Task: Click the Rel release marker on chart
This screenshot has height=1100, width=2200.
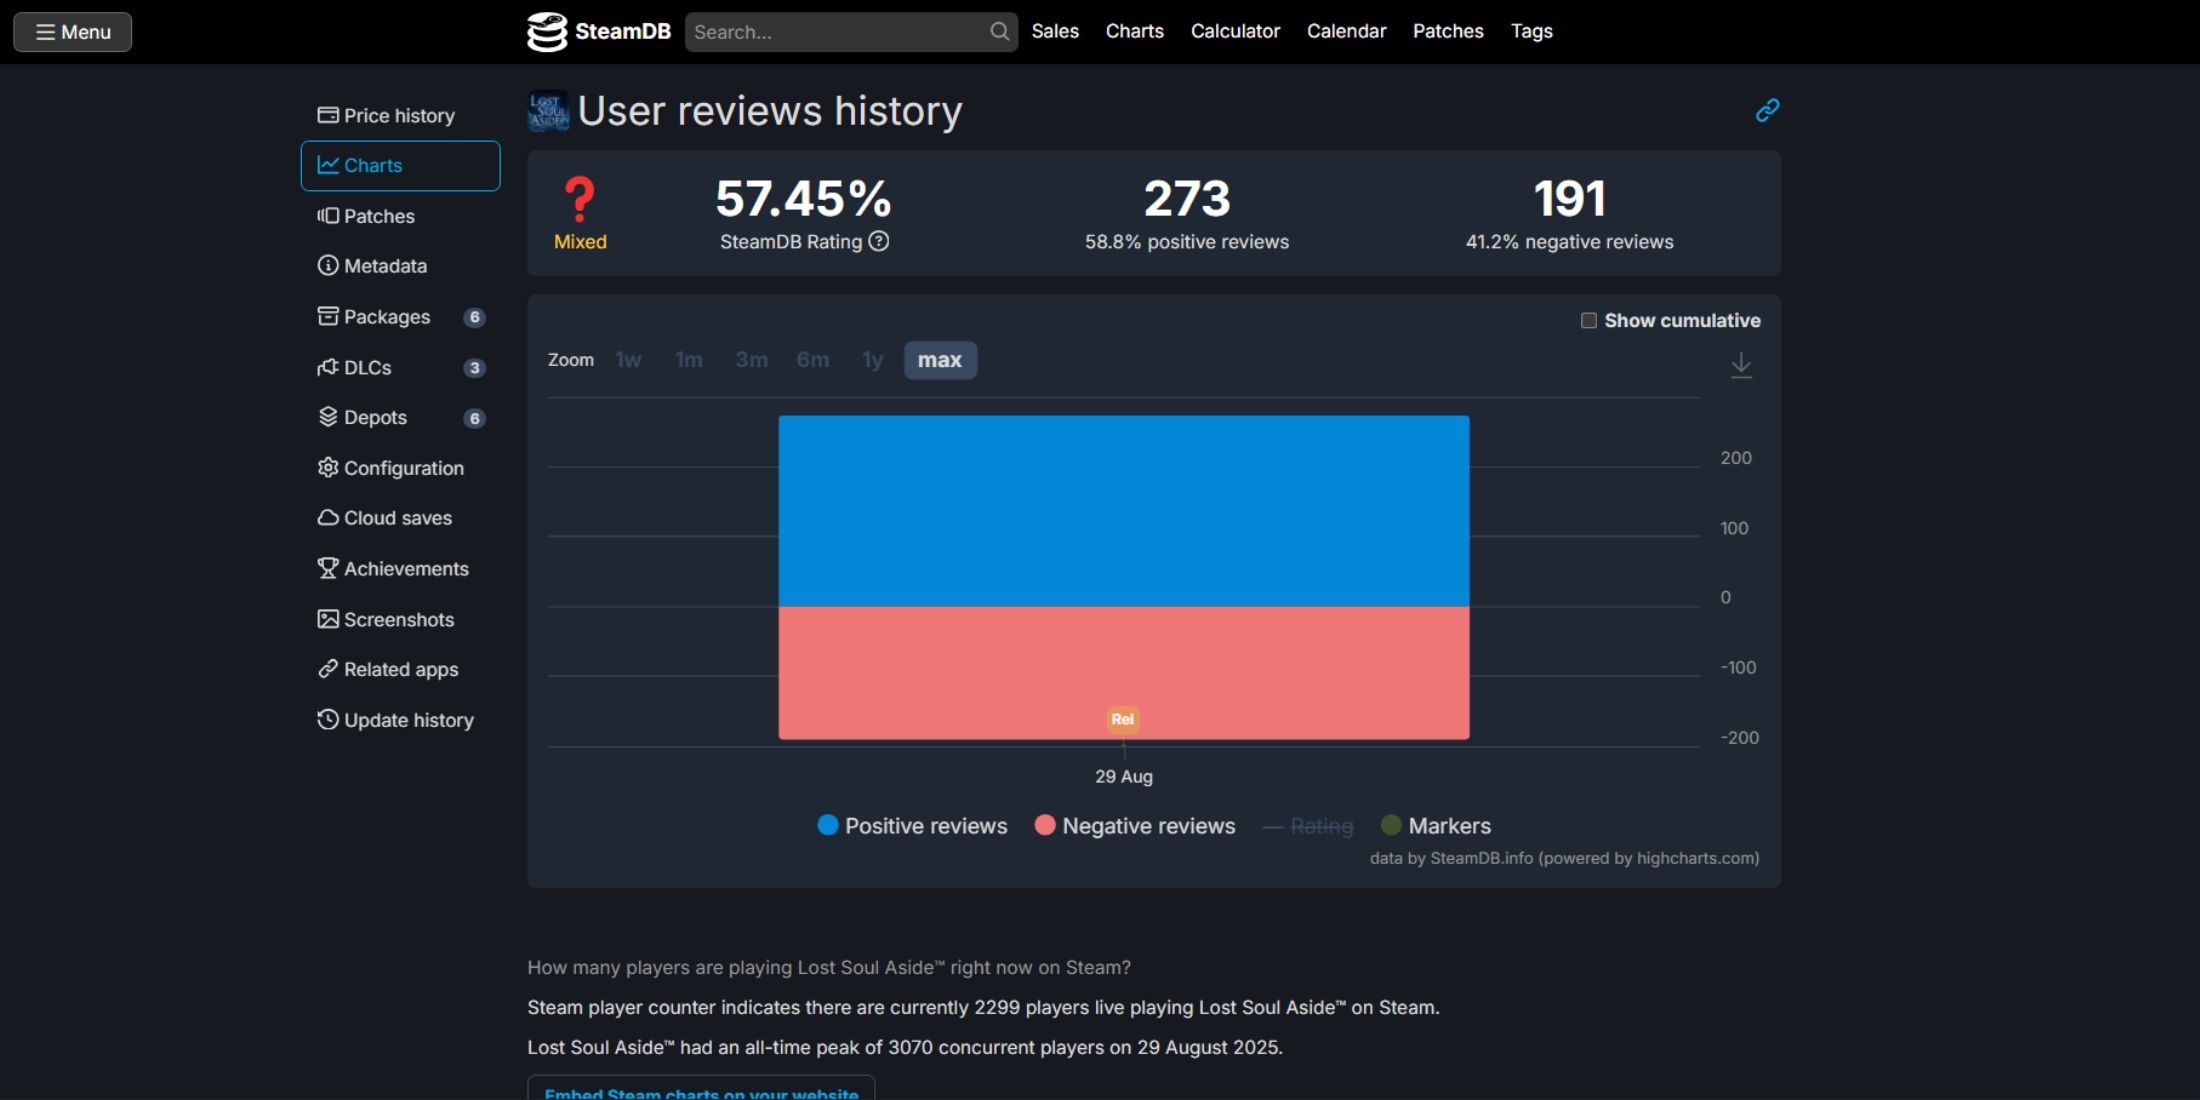Action: [1123, 719]
